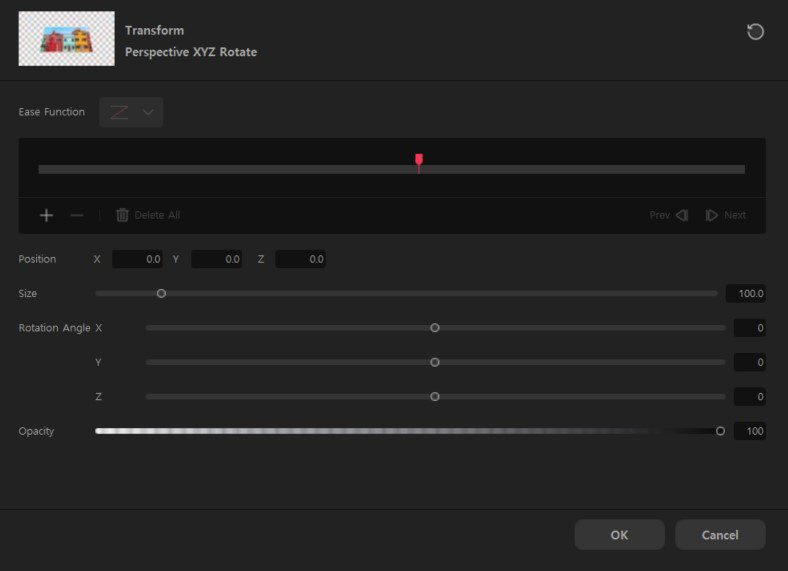Jump to previous keyframe with Prev arrow

(x=681, y=215)
